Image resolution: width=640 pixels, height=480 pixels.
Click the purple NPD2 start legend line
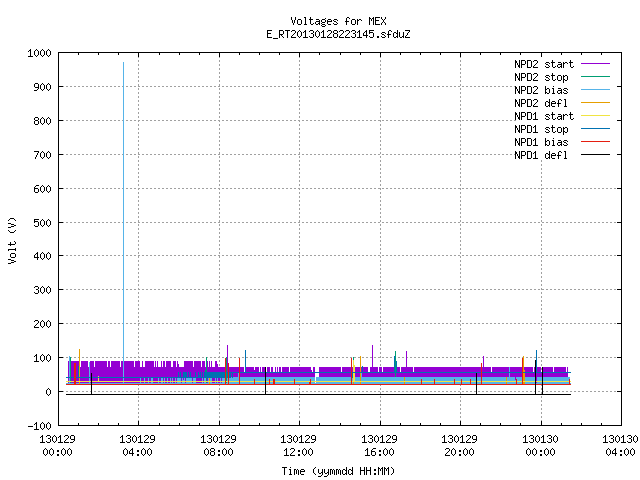point(596,64)
